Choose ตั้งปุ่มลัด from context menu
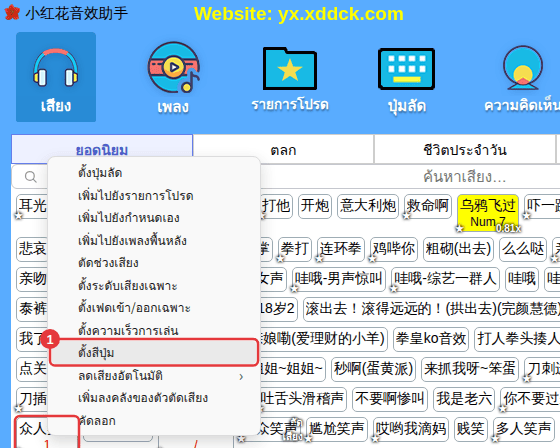The width and height of the screenshot is (560, 448). click(154, 173)
